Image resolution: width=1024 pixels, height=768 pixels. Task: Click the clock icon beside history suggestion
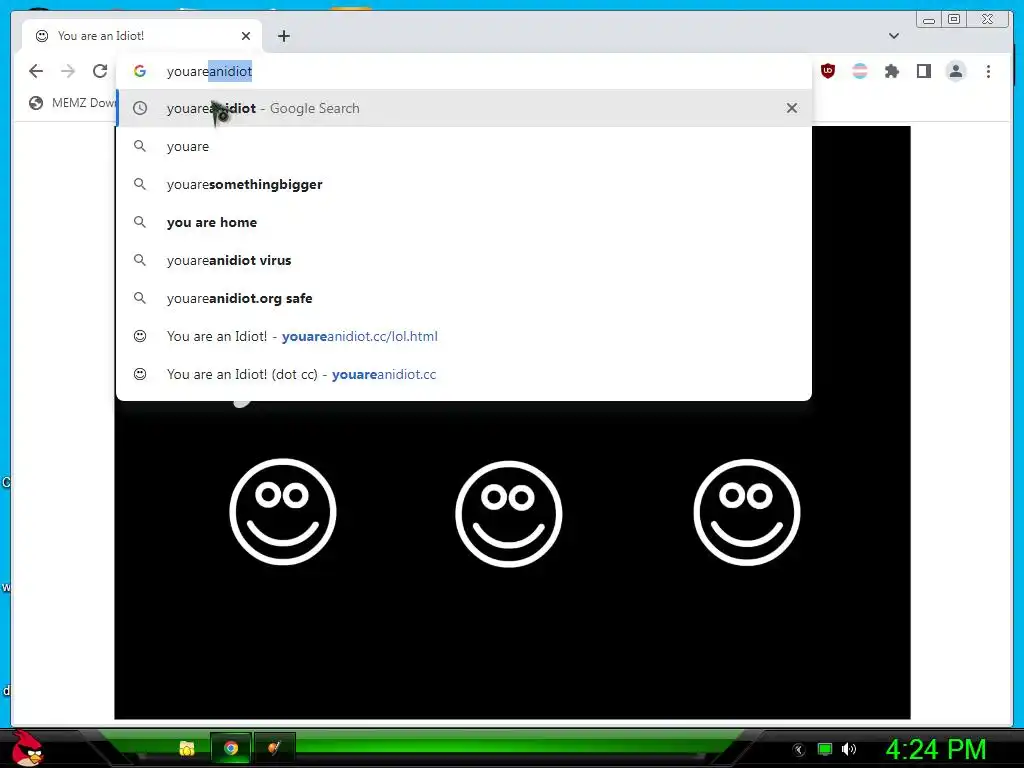(140, 108)
